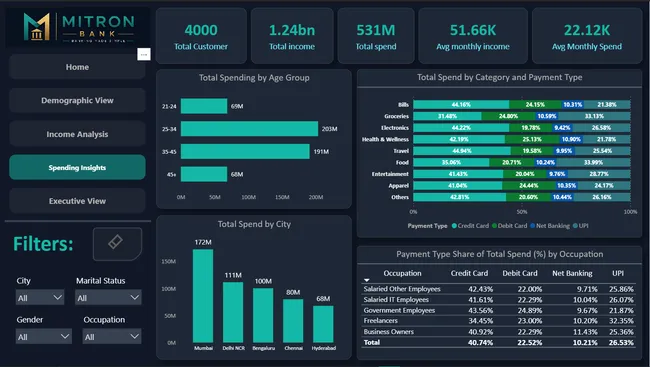Click Total Spend by Category and Payment Type title
Screen dimensions: 650x367
pyautogui.click(x=500, y=77)
